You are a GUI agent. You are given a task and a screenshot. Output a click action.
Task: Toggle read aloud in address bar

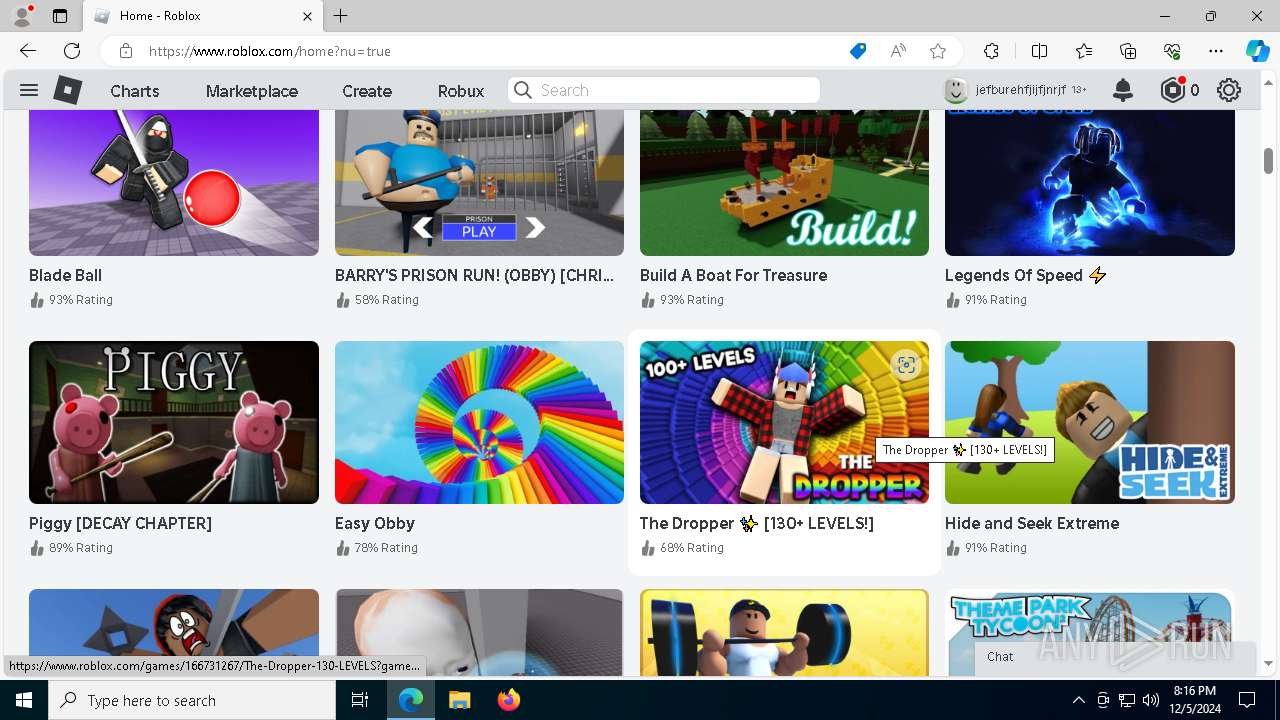[x=898, y=51]
